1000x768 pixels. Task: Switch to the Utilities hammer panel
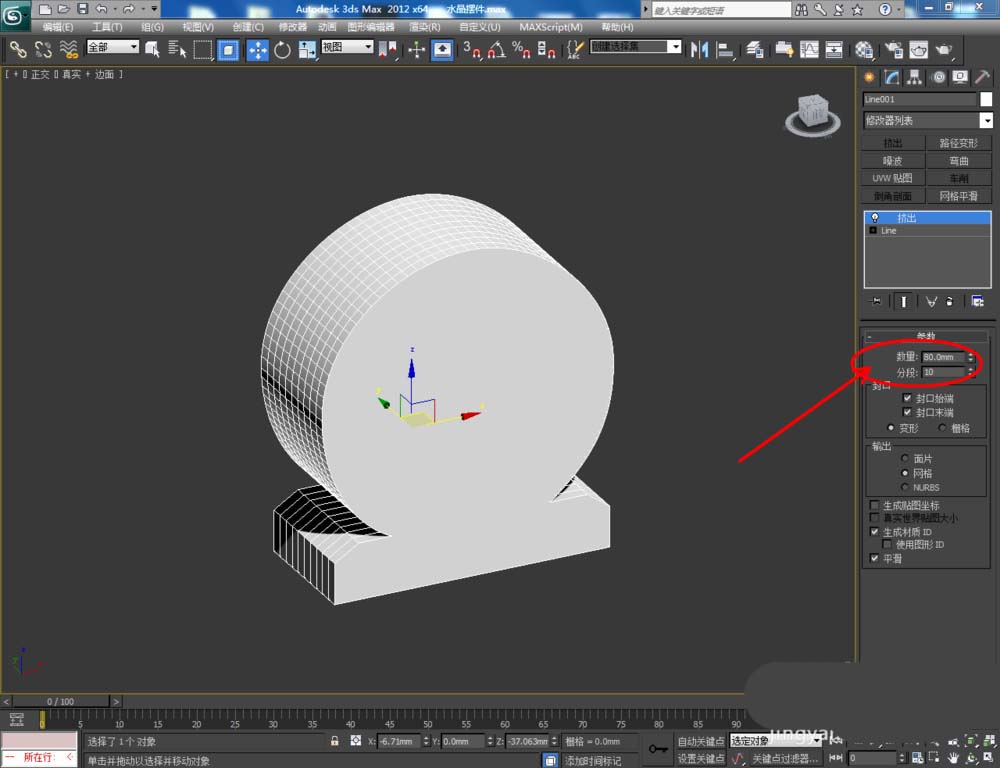point(982,78)
